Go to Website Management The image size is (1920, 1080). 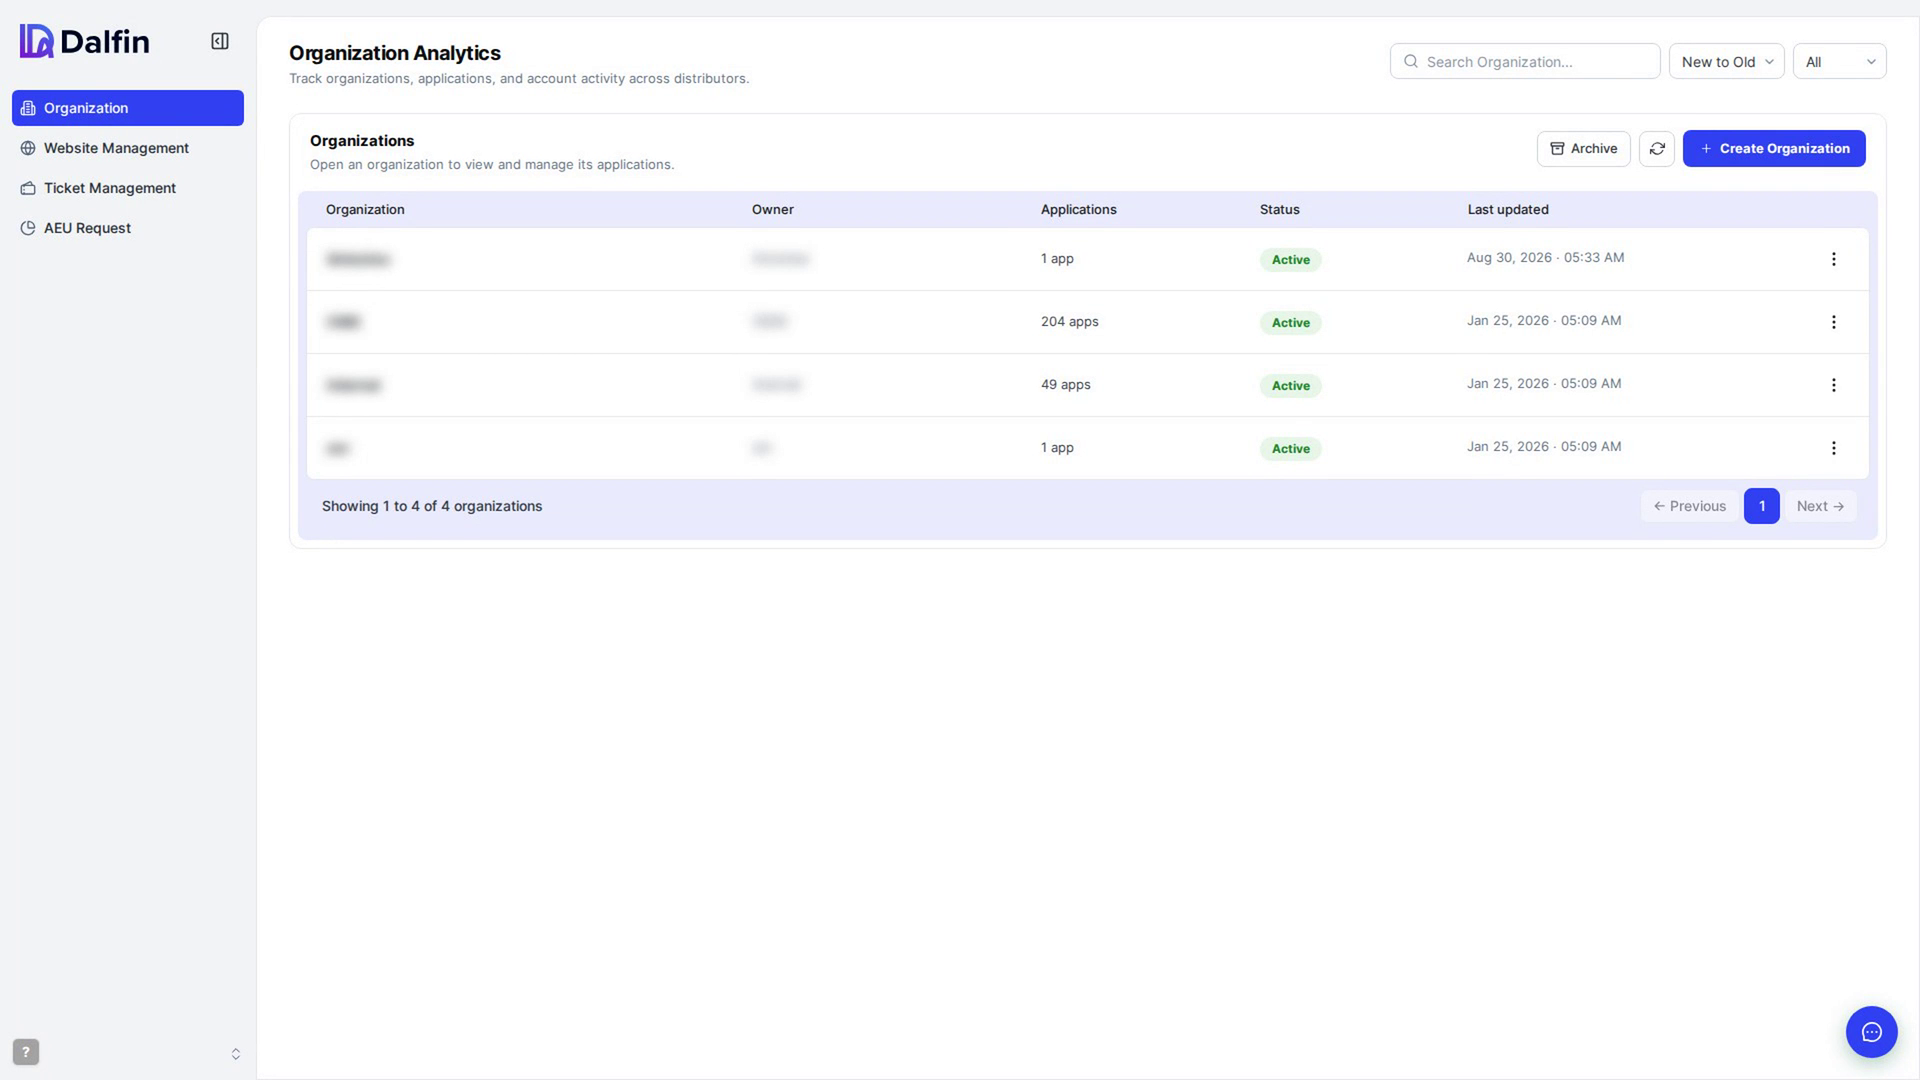point(128,148)
